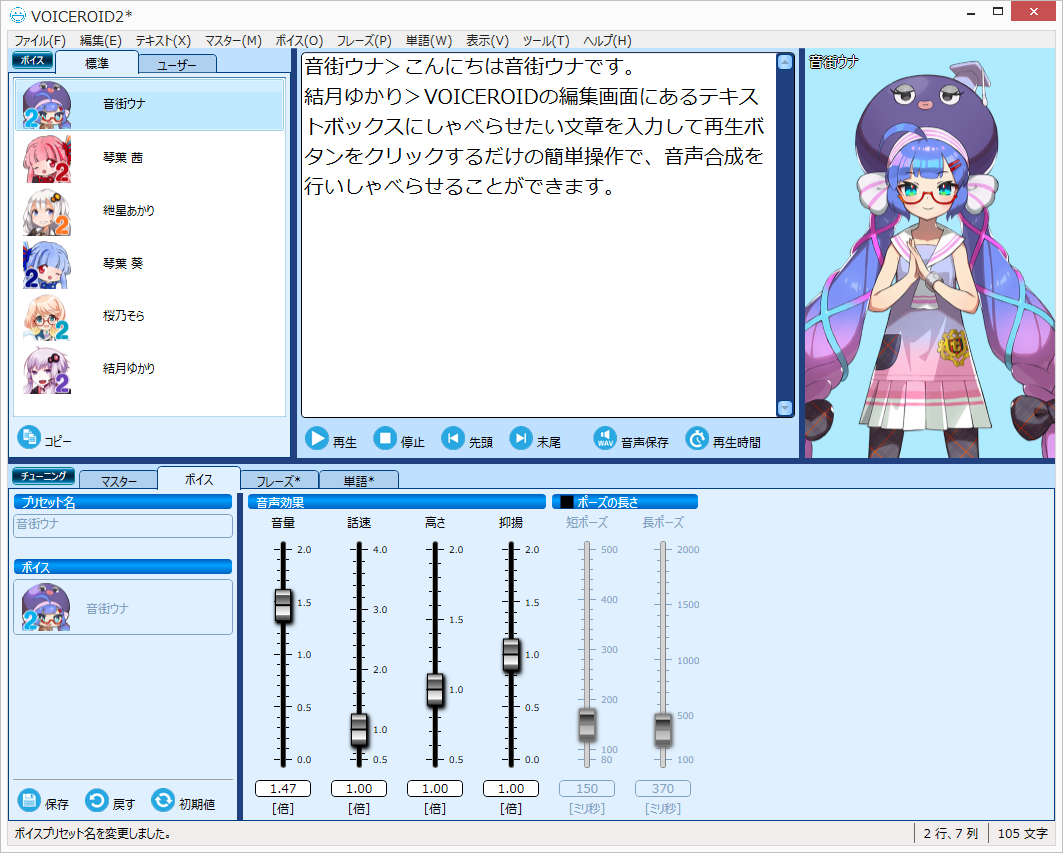Click the プリセット名 text field
1063x853 pixels.
coord(123,525)
